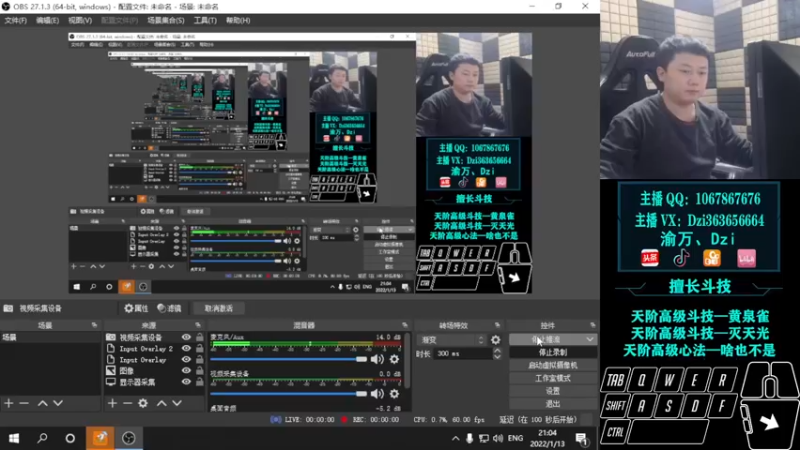This screenshot has height=450, width=800.
Task: Toggle lock on 显示器采集 source
Action: (199, 382)
